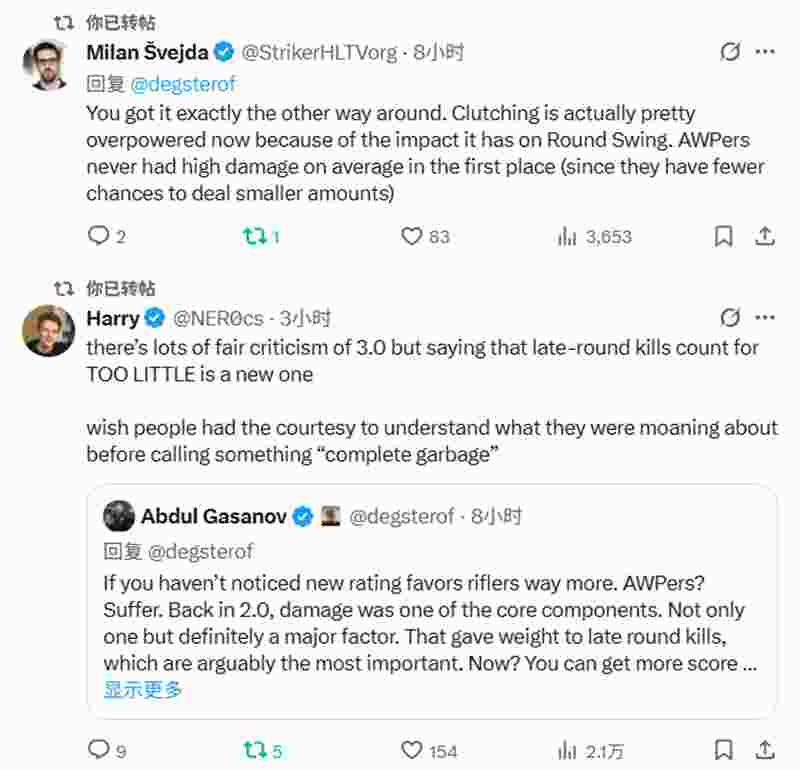
Task: Like Harry's post with 154 likes
Action: tap(411, 749)
